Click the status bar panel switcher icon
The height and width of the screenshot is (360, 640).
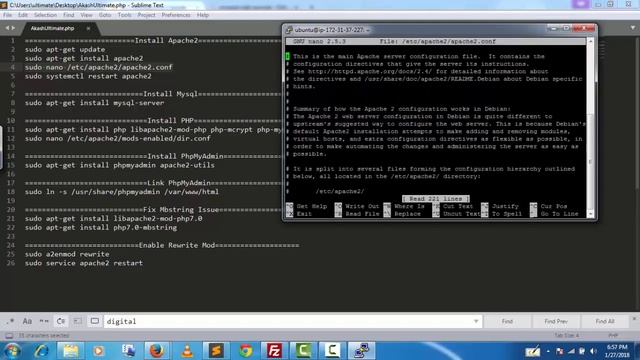pyautogui.click(x=9, y=336)
